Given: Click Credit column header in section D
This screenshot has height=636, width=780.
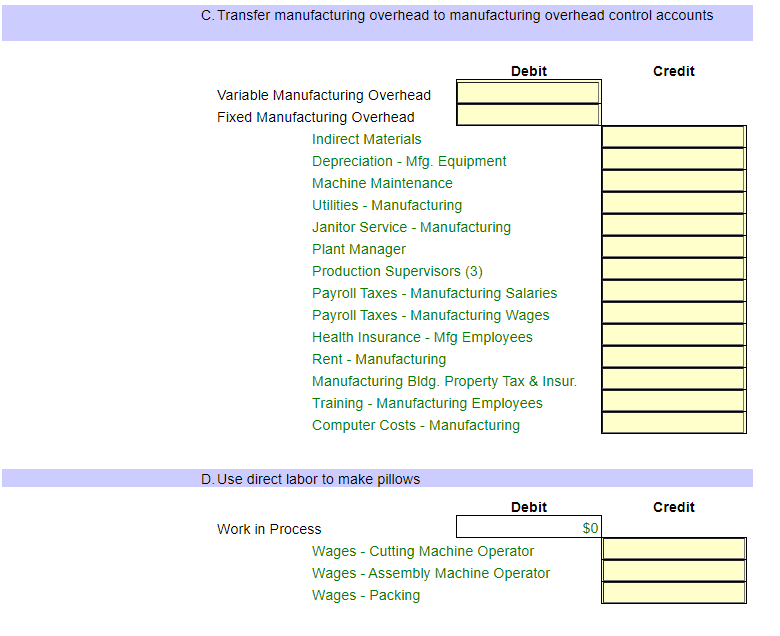Looking at the screenshot, I should (x=674, y=507).
